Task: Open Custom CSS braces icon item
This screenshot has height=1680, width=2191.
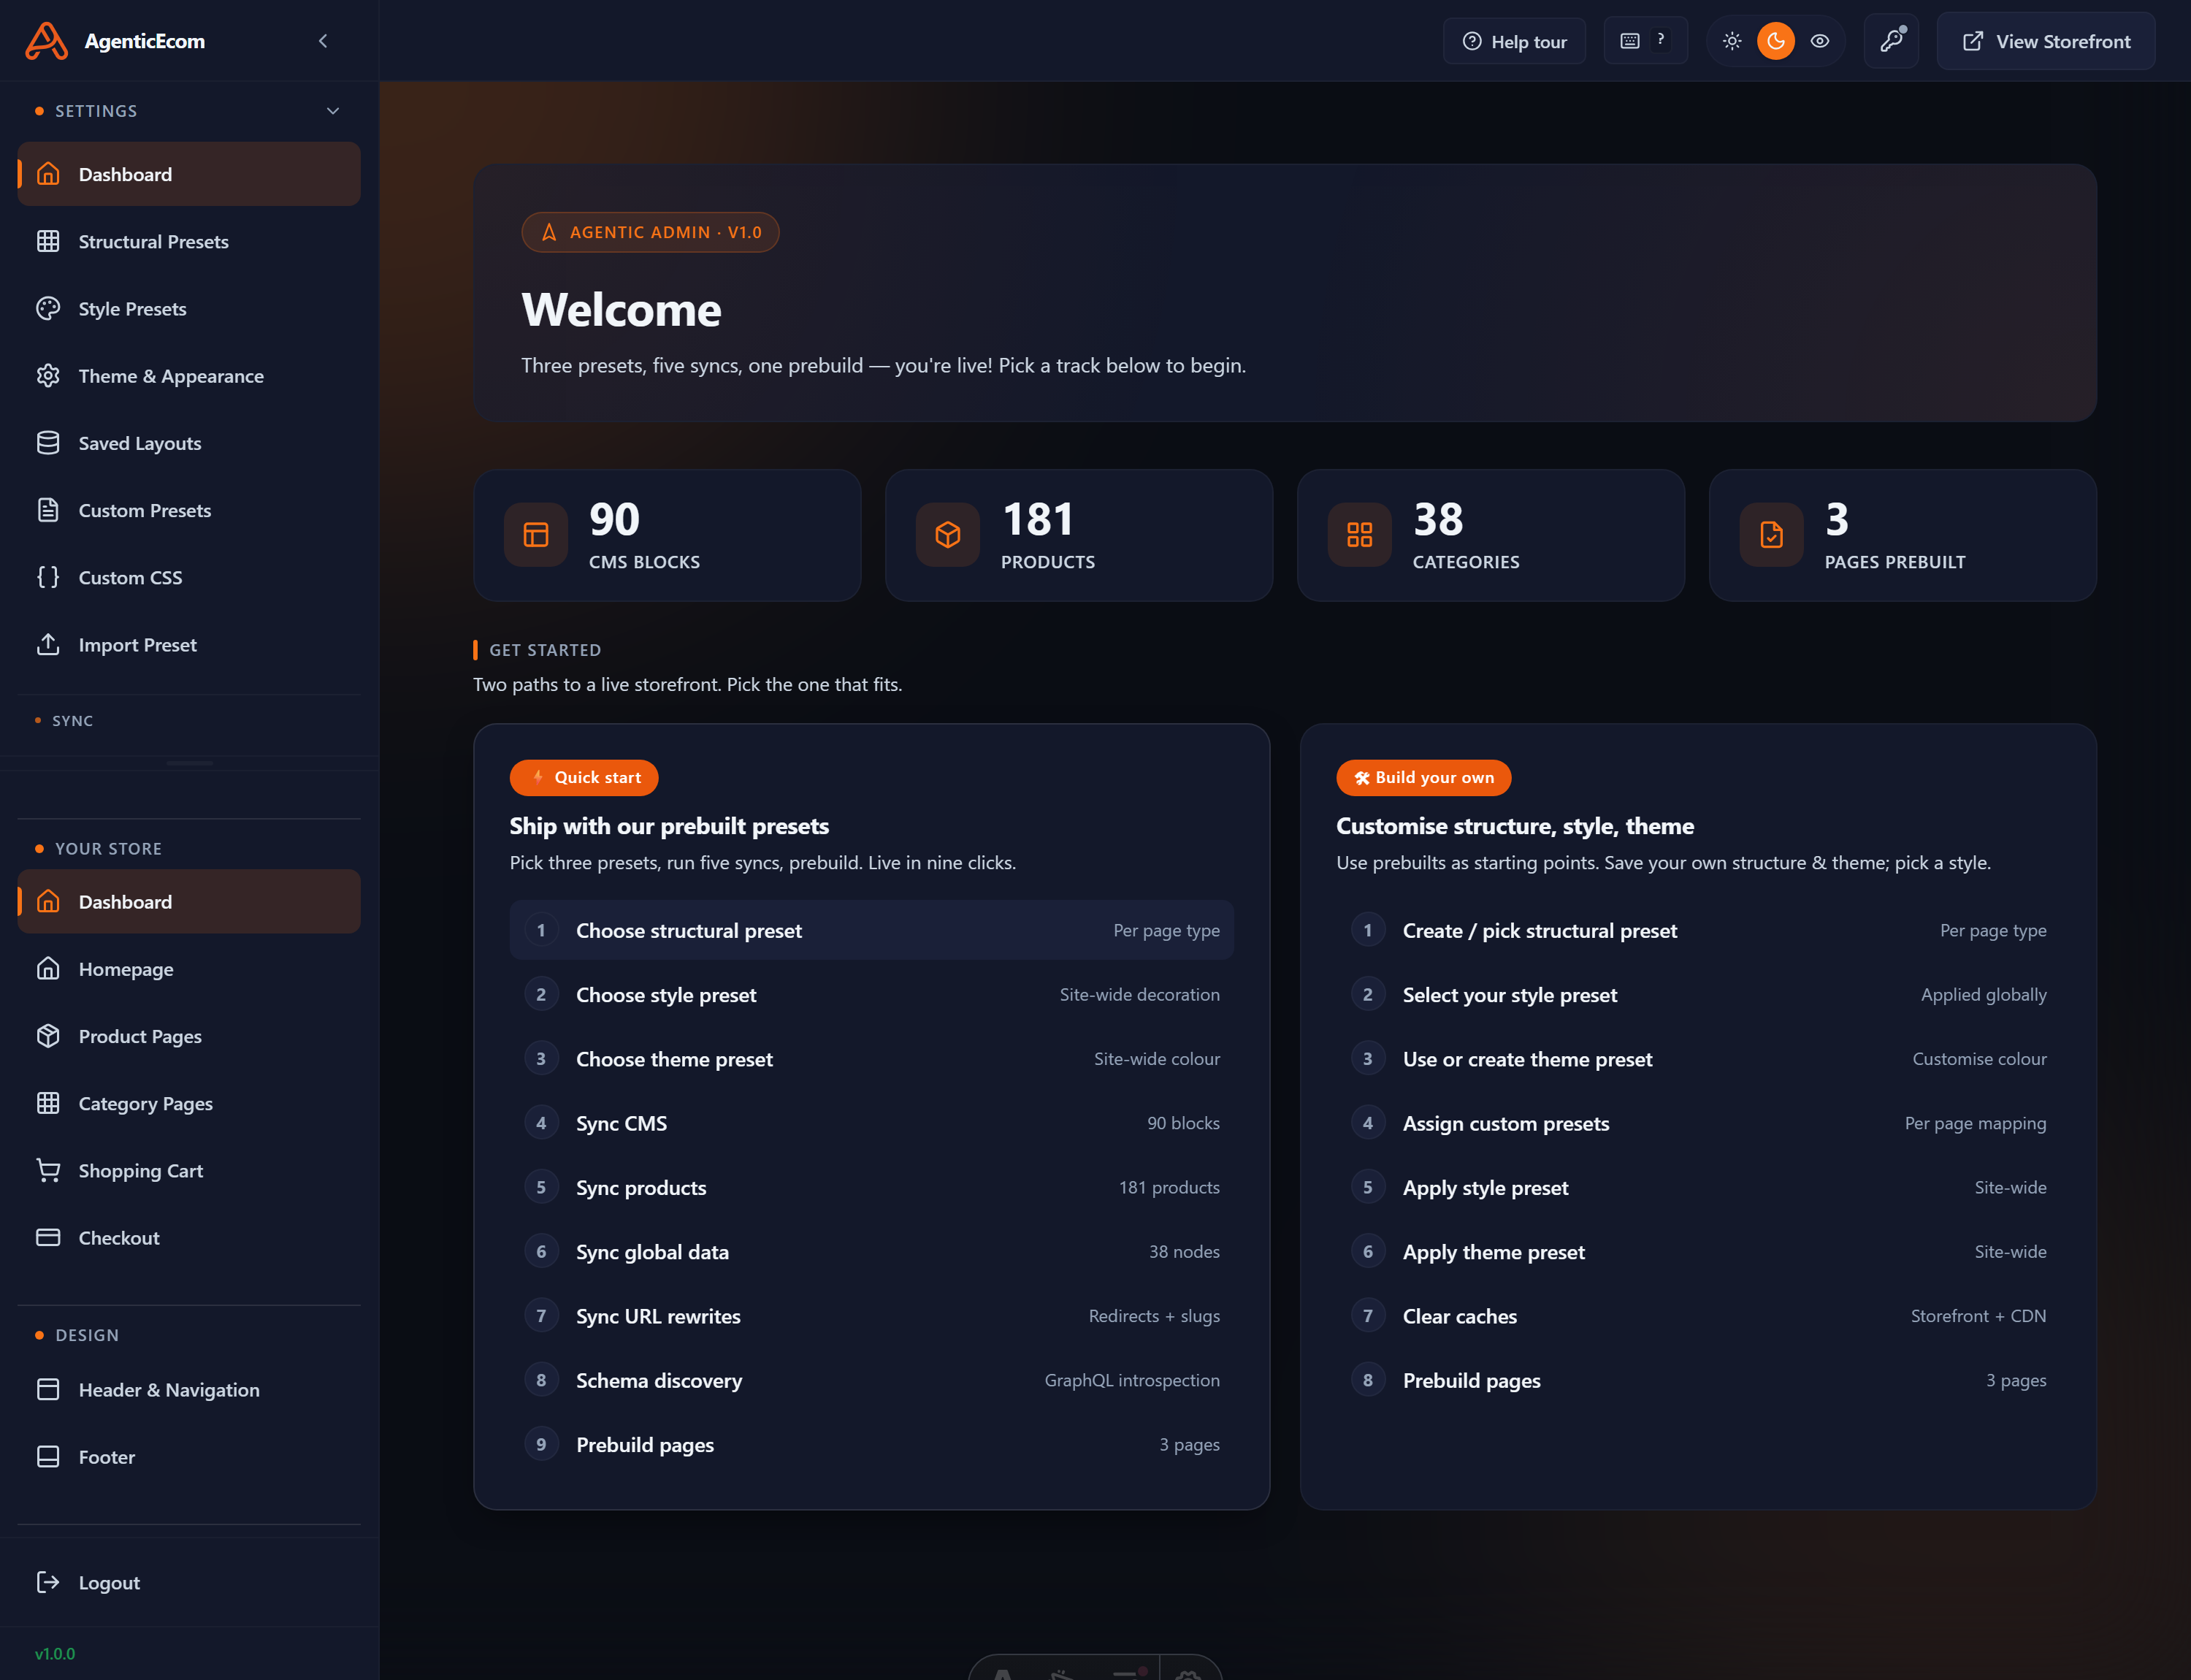Action: (x=189, y=577)
